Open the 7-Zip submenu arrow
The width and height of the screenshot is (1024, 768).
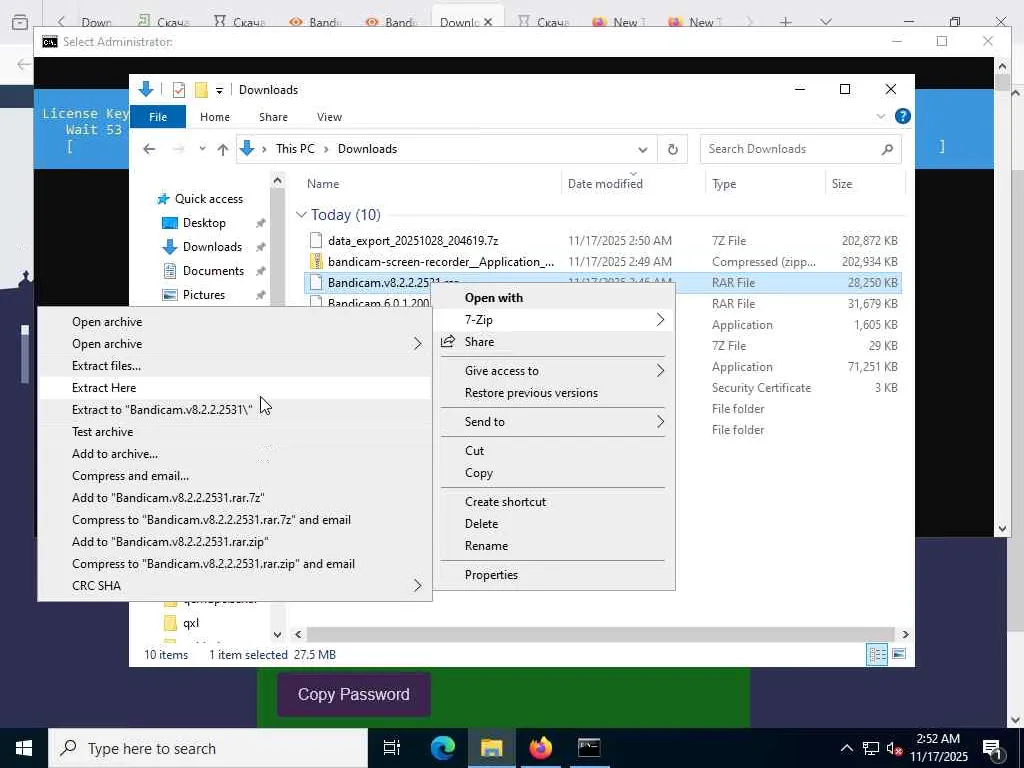pyautogui.click(x=660, y=319)
